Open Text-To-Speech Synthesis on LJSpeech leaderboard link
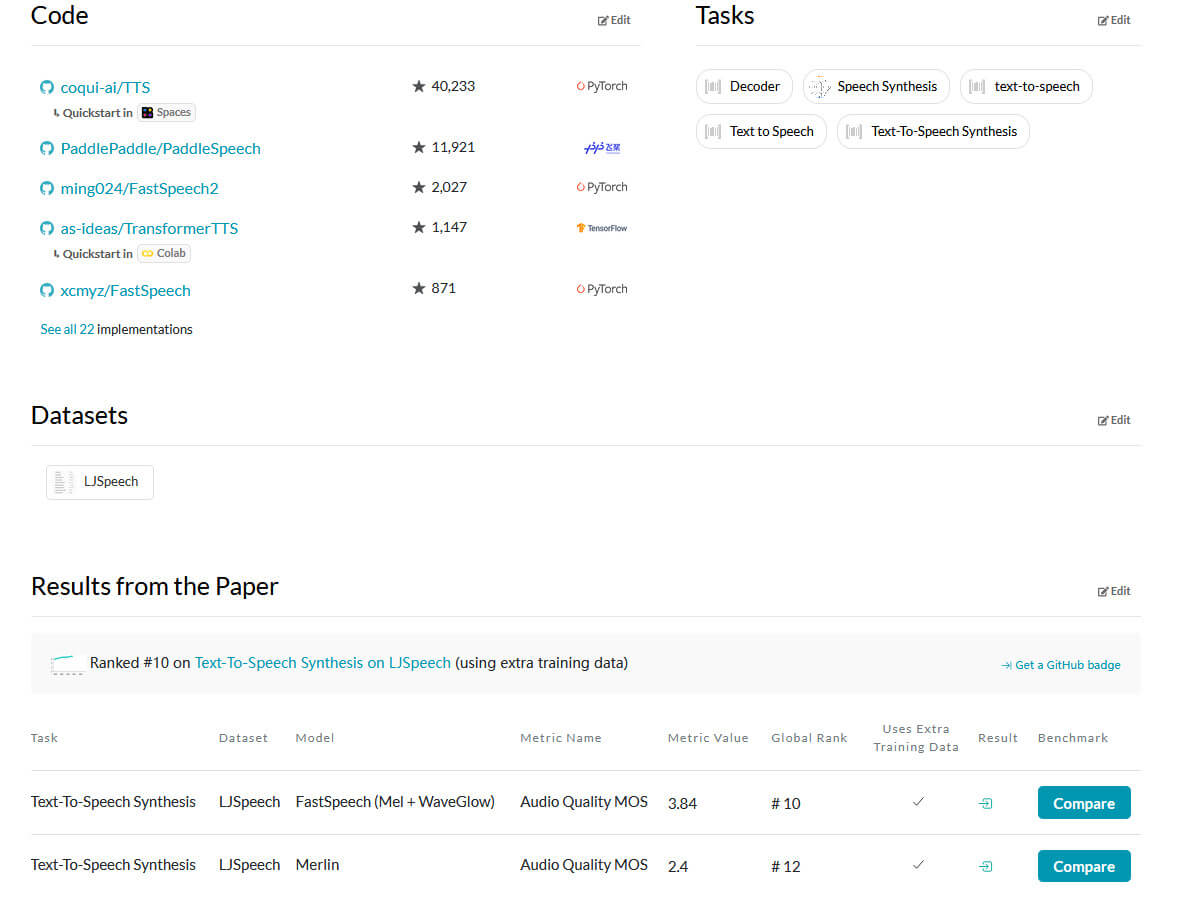 [322, 663]
